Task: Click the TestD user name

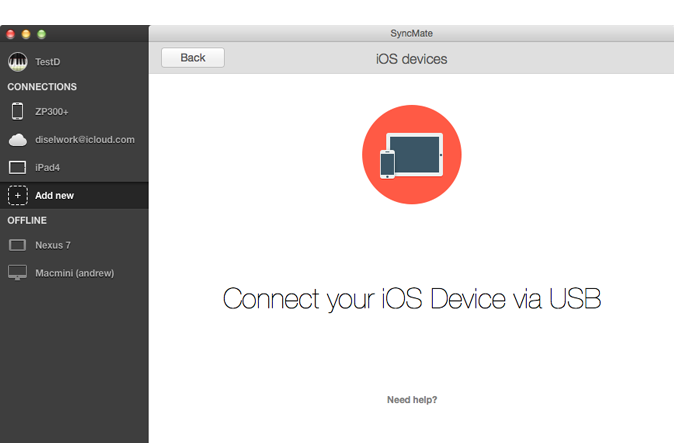Action: tap(48, 62)
